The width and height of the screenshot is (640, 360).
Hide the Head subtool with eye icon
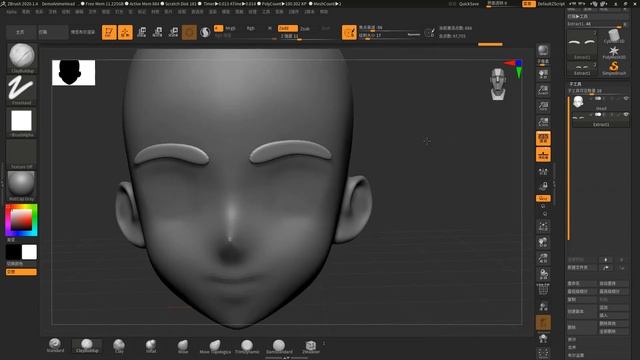pyautogui.click(x=626, y=98)
